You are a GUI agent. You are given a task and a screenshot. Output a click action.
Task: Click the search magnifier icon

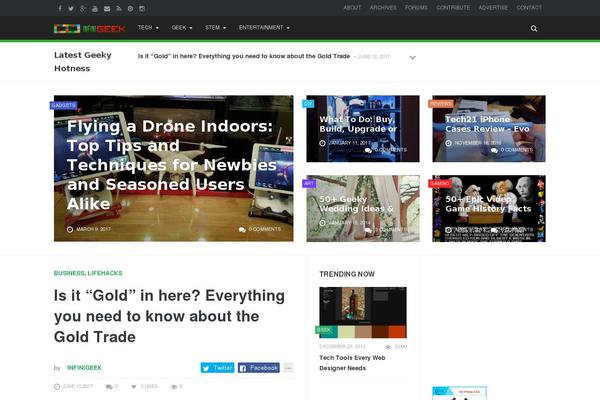click(534, 28)
